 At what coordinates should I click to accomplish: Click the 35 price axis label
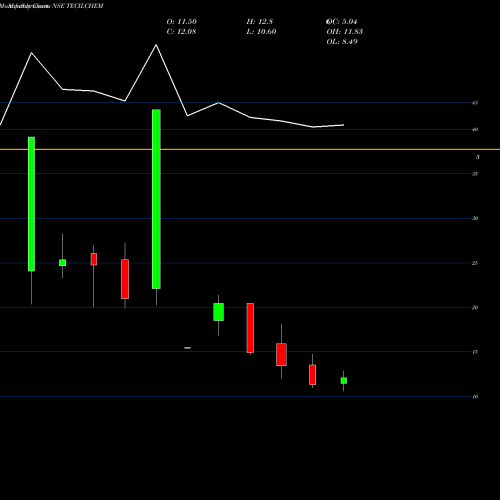point(475,174)
